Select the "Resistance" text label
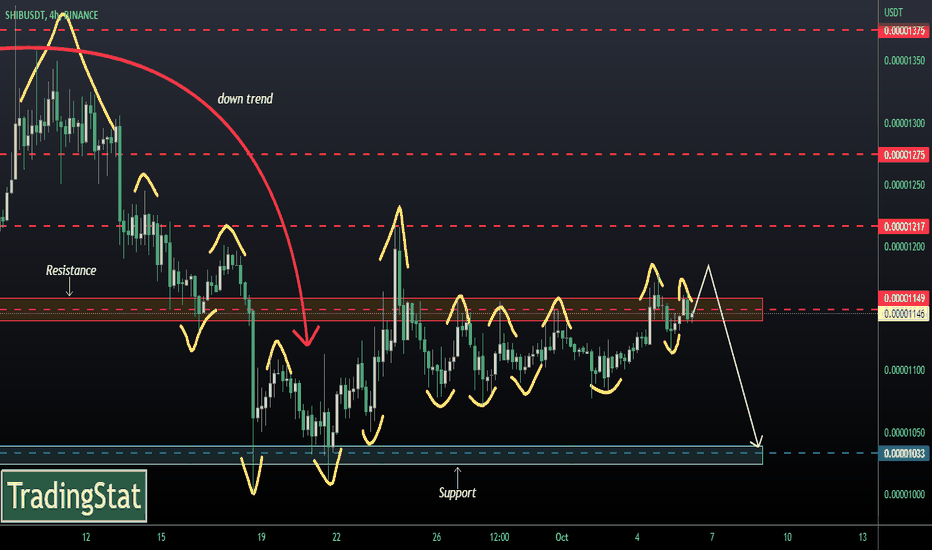This screenshot has height=550, width=932. 71,271
